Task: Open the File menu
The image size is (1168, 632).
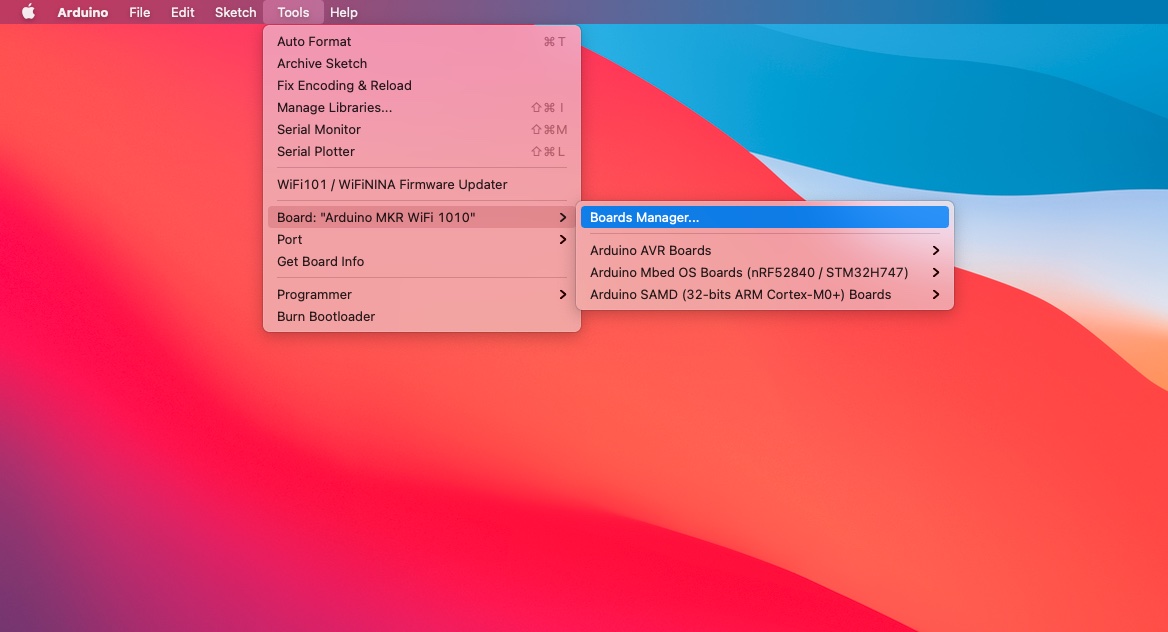Action: tap(140, 12)
